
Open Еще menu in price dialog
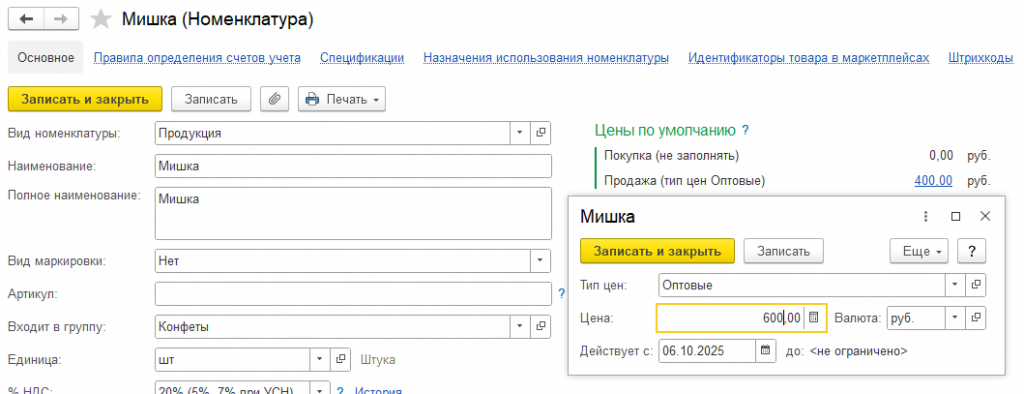point(919,251)
